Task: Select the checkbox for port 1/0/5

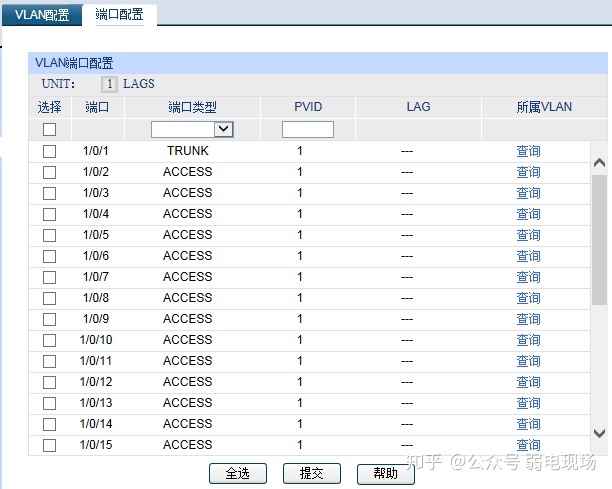Action: [x=49, y=235]
